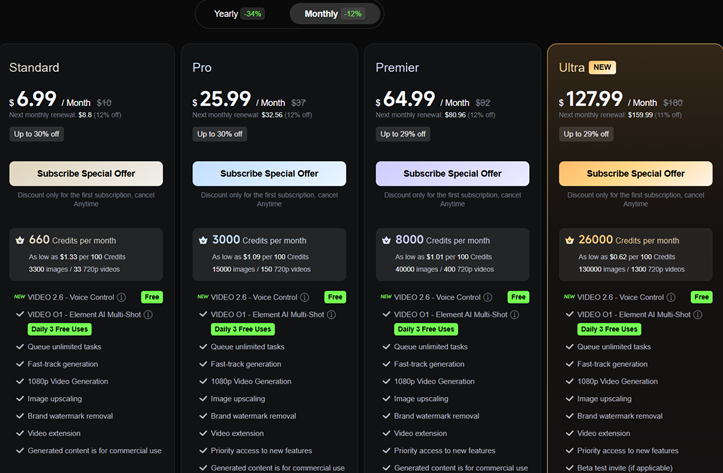This screenshot has width=723, height=473.
Task: Switch billing to the Yearly option
Action: pos(239,14)
